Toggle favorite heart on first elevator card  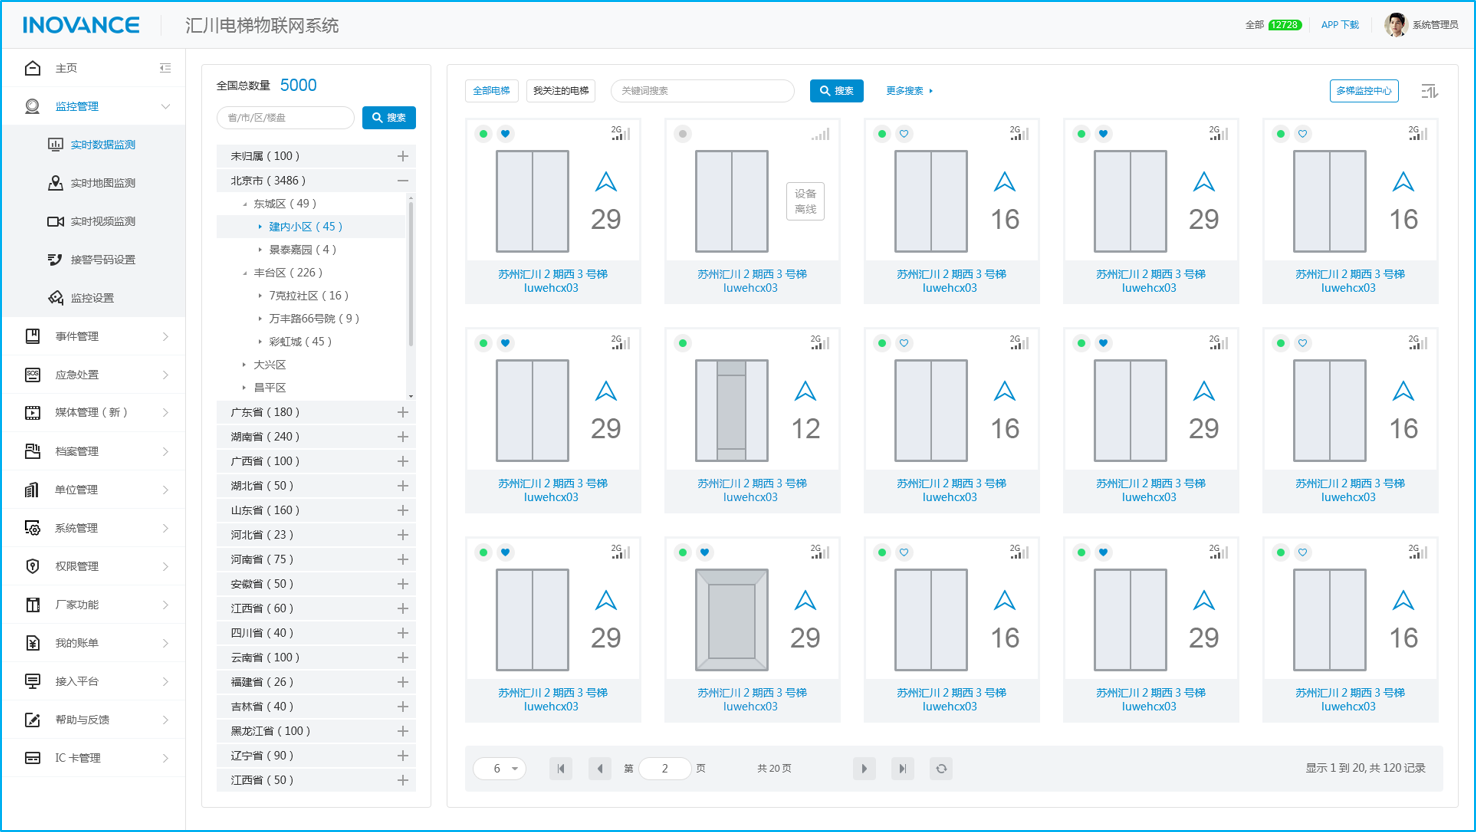click(x=505, y=134)
